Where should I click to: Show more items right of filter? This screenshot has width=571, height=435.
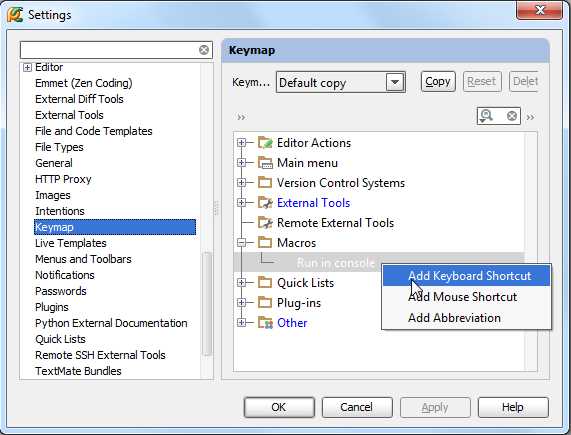(x=530, y=117)
